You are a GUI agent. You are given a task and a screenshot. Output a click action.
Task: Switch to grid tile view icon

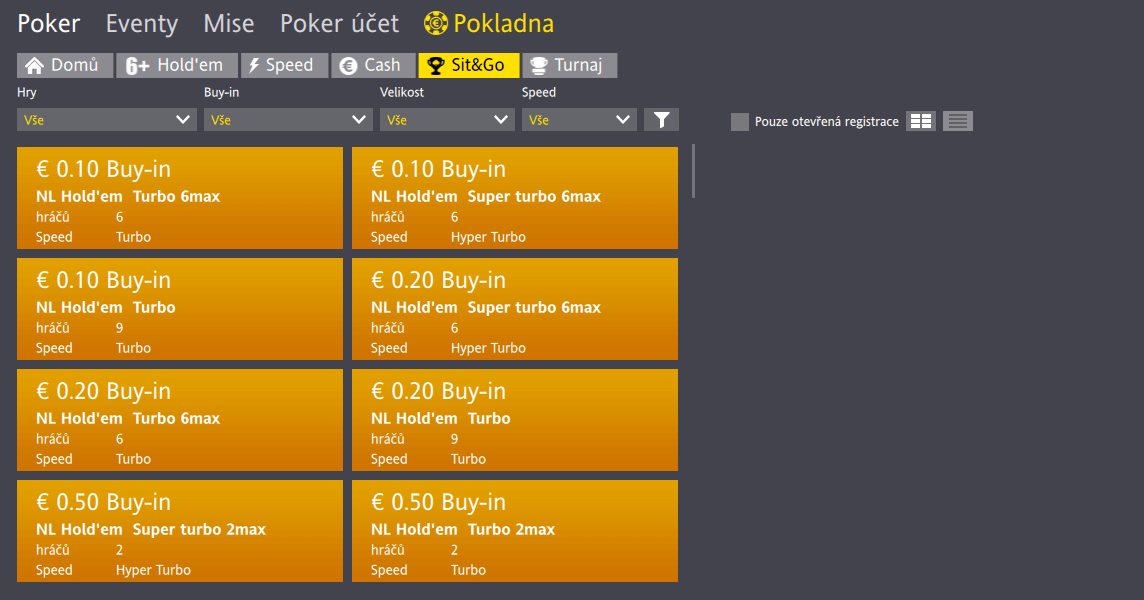[x=921, y=121]
